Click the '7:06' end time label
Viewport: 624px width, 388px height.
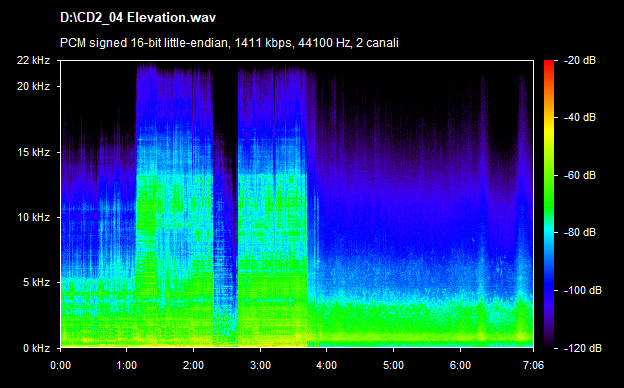[x=533, y=365]
